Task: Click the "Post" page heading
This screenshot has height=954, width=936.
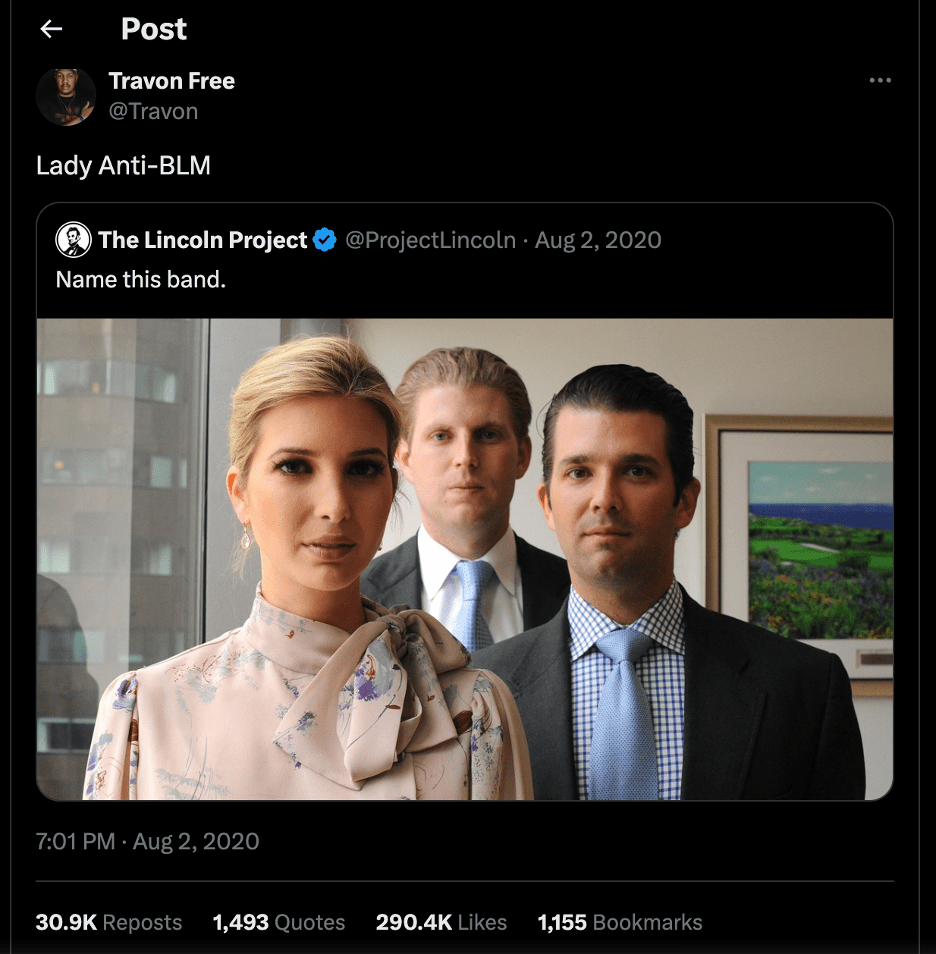Action: tap(154, 30)
